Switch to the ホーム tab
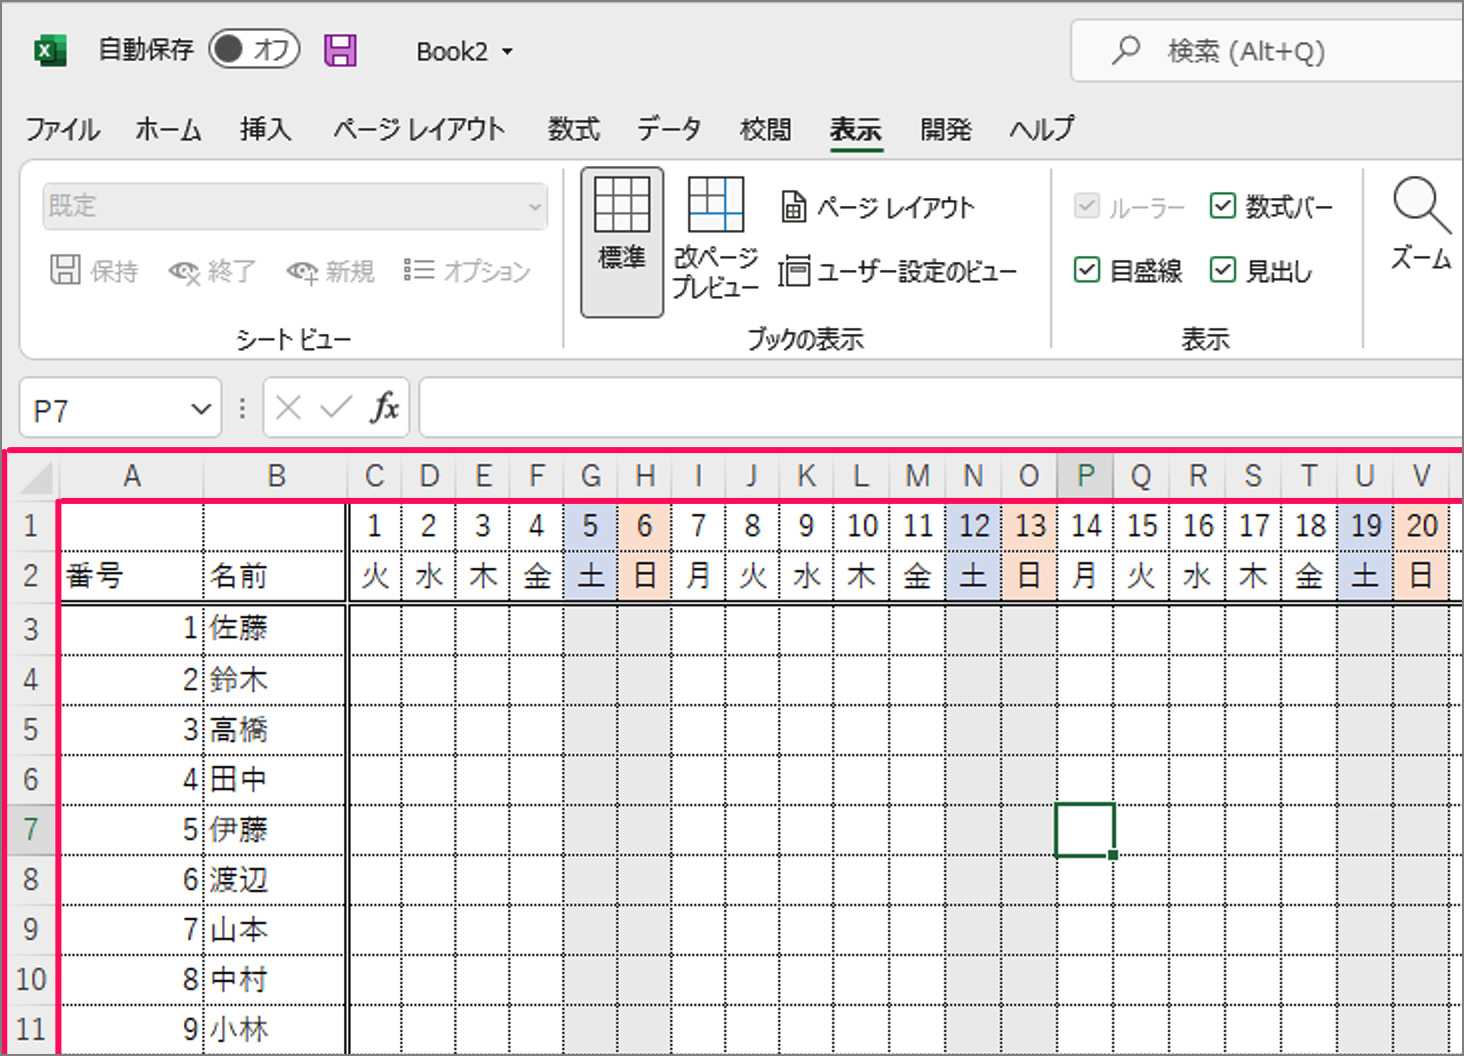This screenshot has width=1464, height=1056. coord(168,129)
